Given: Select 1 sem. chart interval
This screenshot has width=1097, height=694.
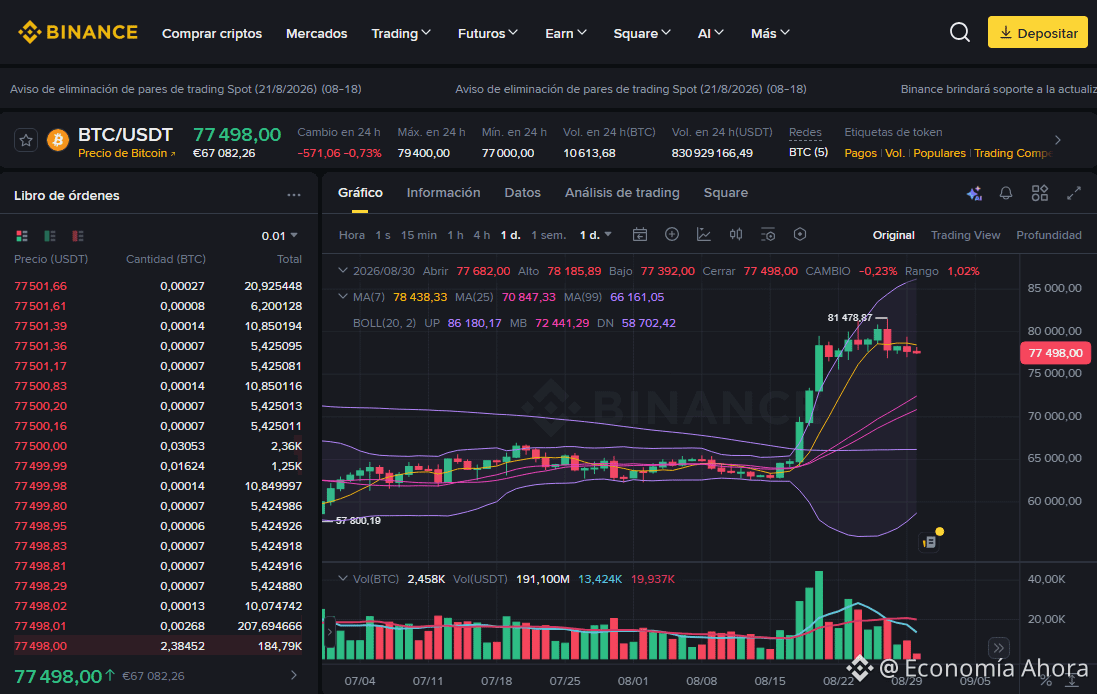Looking at the screenshot, I should tap(548, 235).
